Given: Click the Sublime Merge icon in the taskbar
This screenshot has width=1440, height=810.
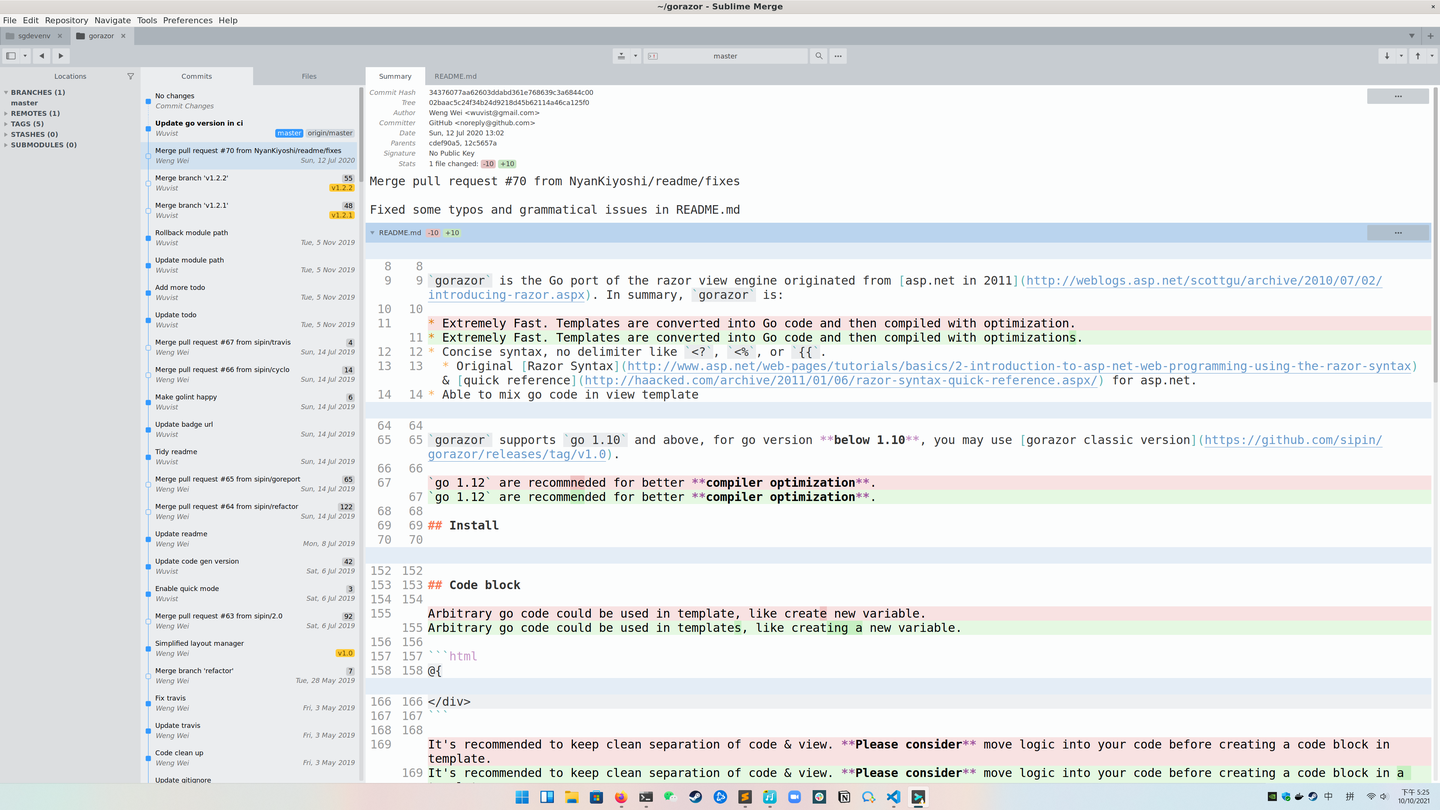Looking at the screenshot, I should click(918, 797).
